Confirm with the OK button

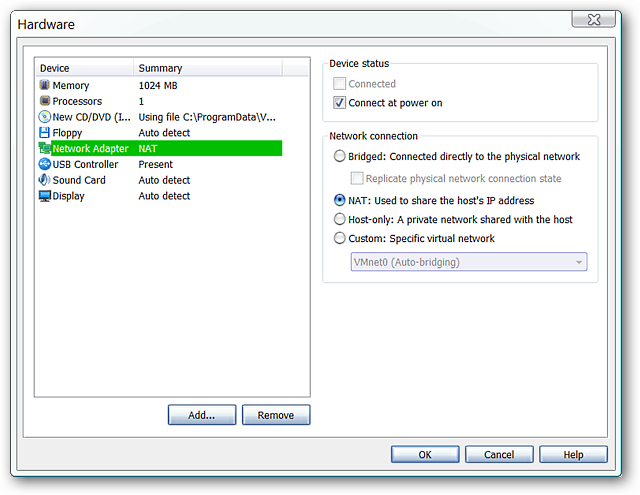point(425,455)
